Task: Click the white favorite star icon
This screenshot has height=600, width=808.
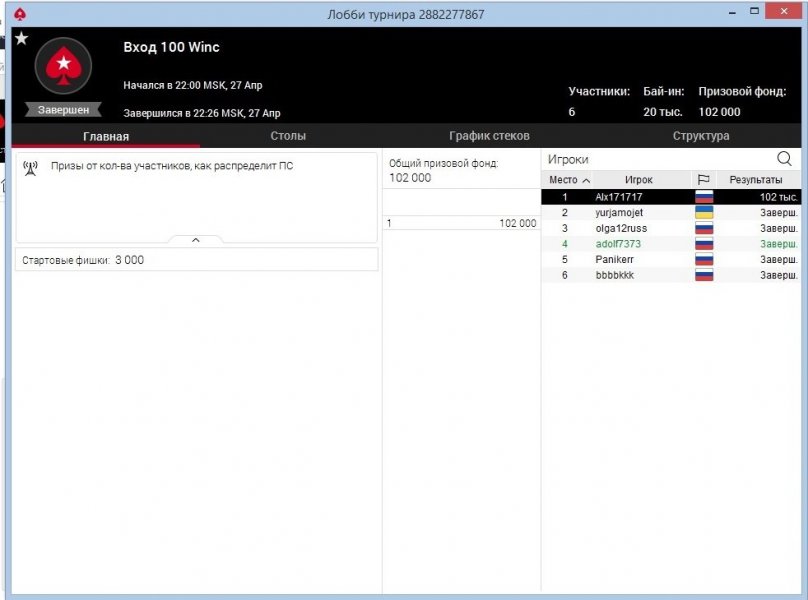Action: click(x=21, y=39)
